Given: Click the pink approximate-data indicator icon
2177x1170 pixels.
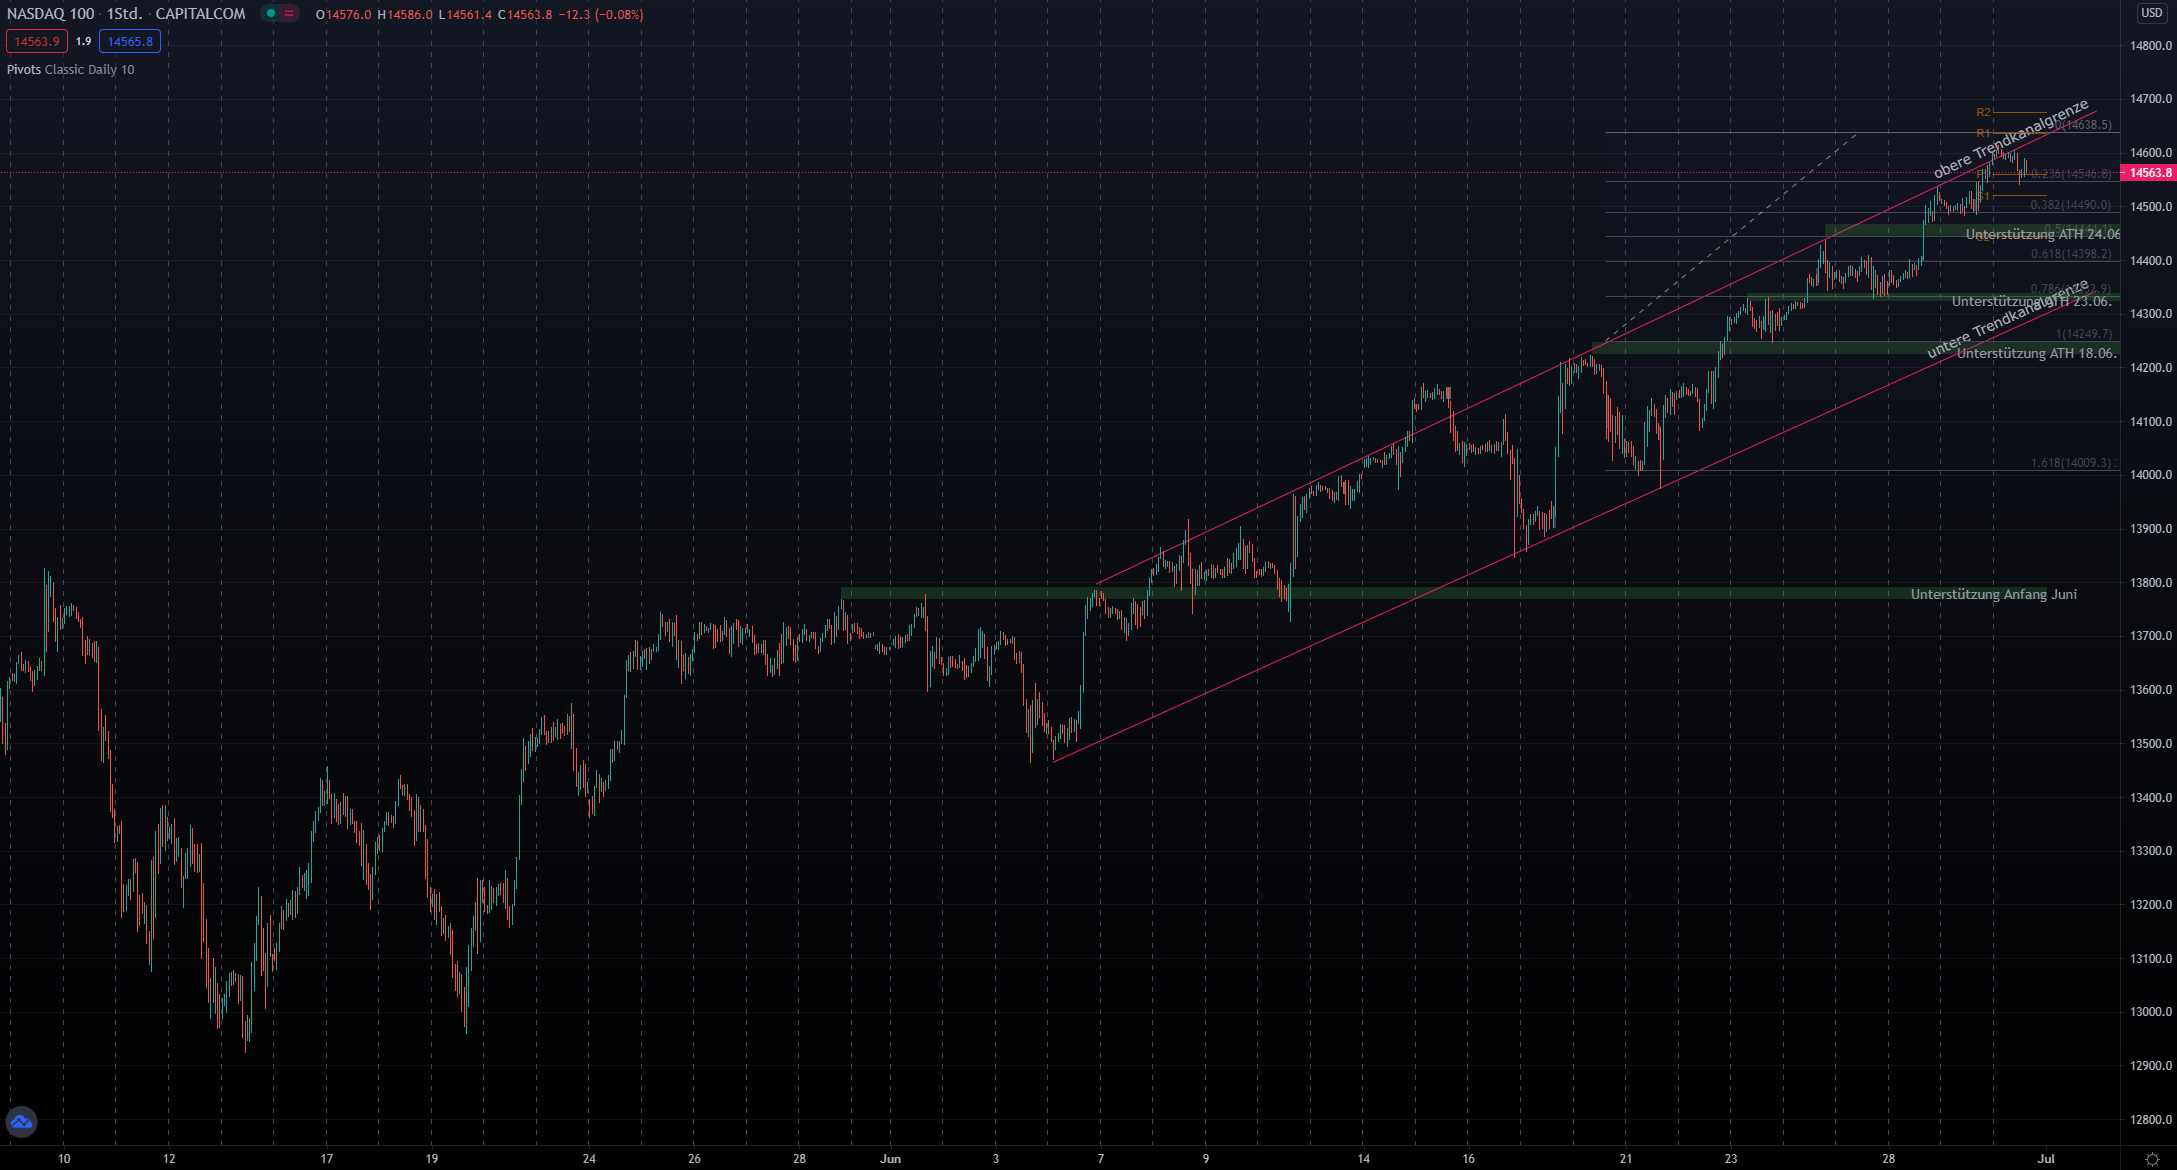Looking at the screenshot, I should (289, 14).
